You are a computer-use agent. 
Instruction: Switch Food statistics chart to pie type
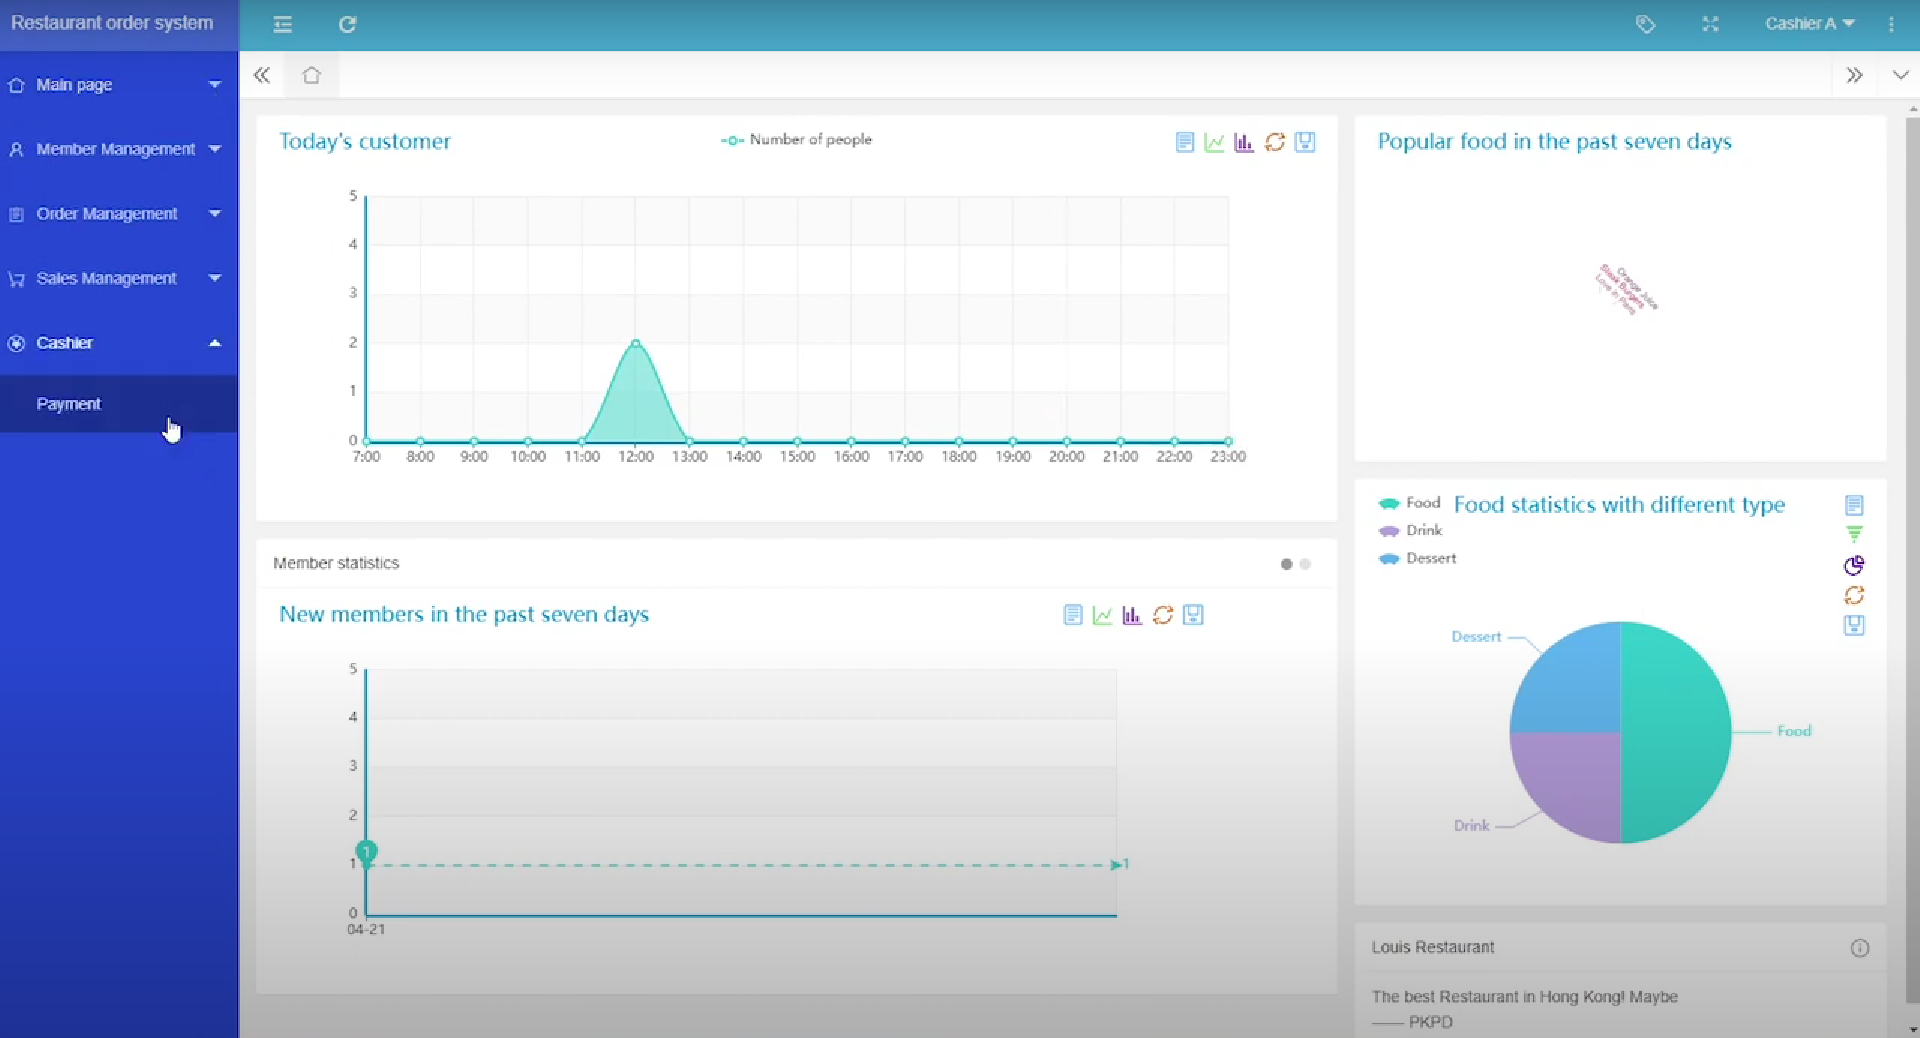[1854, 565]
